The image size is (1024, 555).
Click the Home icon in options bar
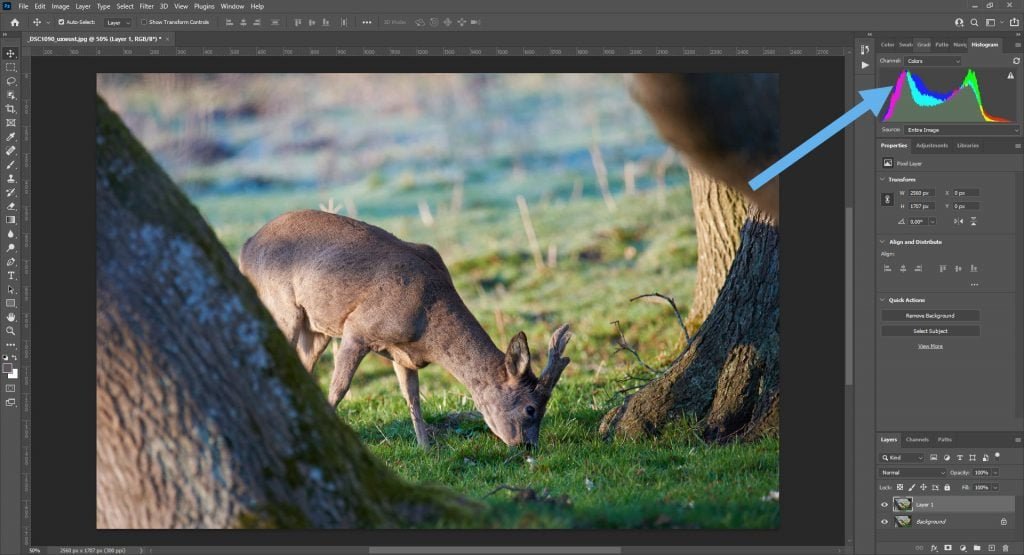(14, 22)
